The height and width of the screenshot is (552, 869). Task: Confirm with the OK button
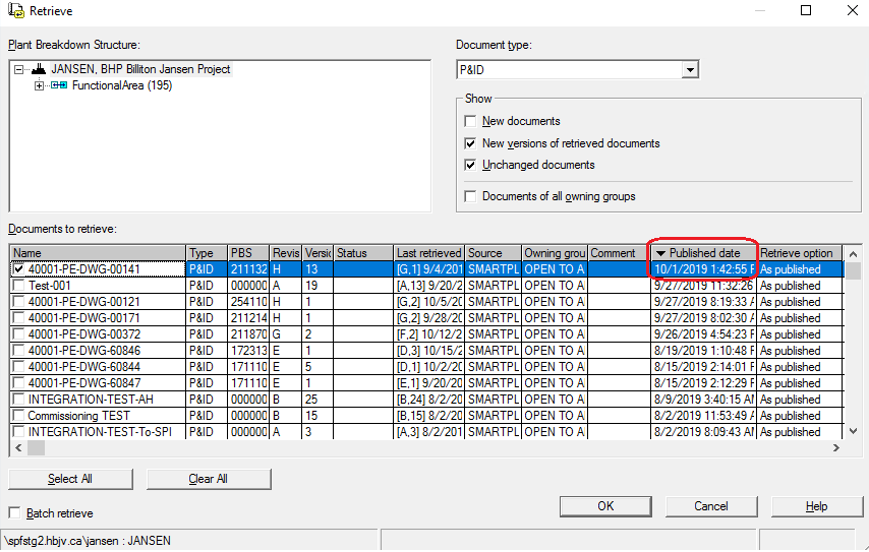tap(605, 506)
